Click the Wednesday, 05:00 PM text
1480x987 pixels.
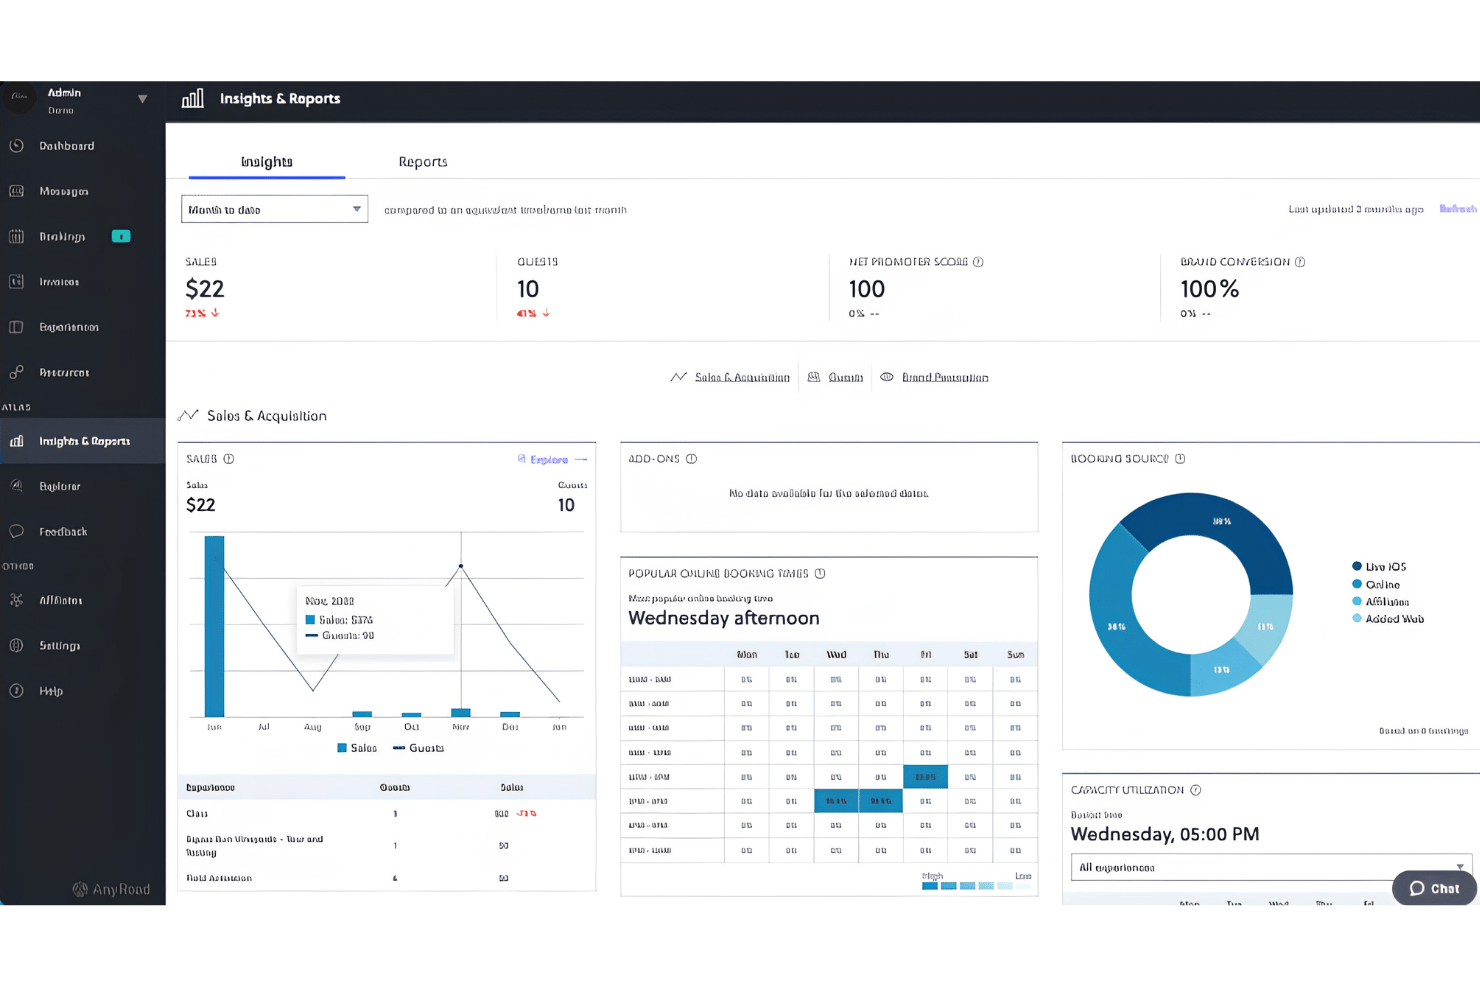1165,834
